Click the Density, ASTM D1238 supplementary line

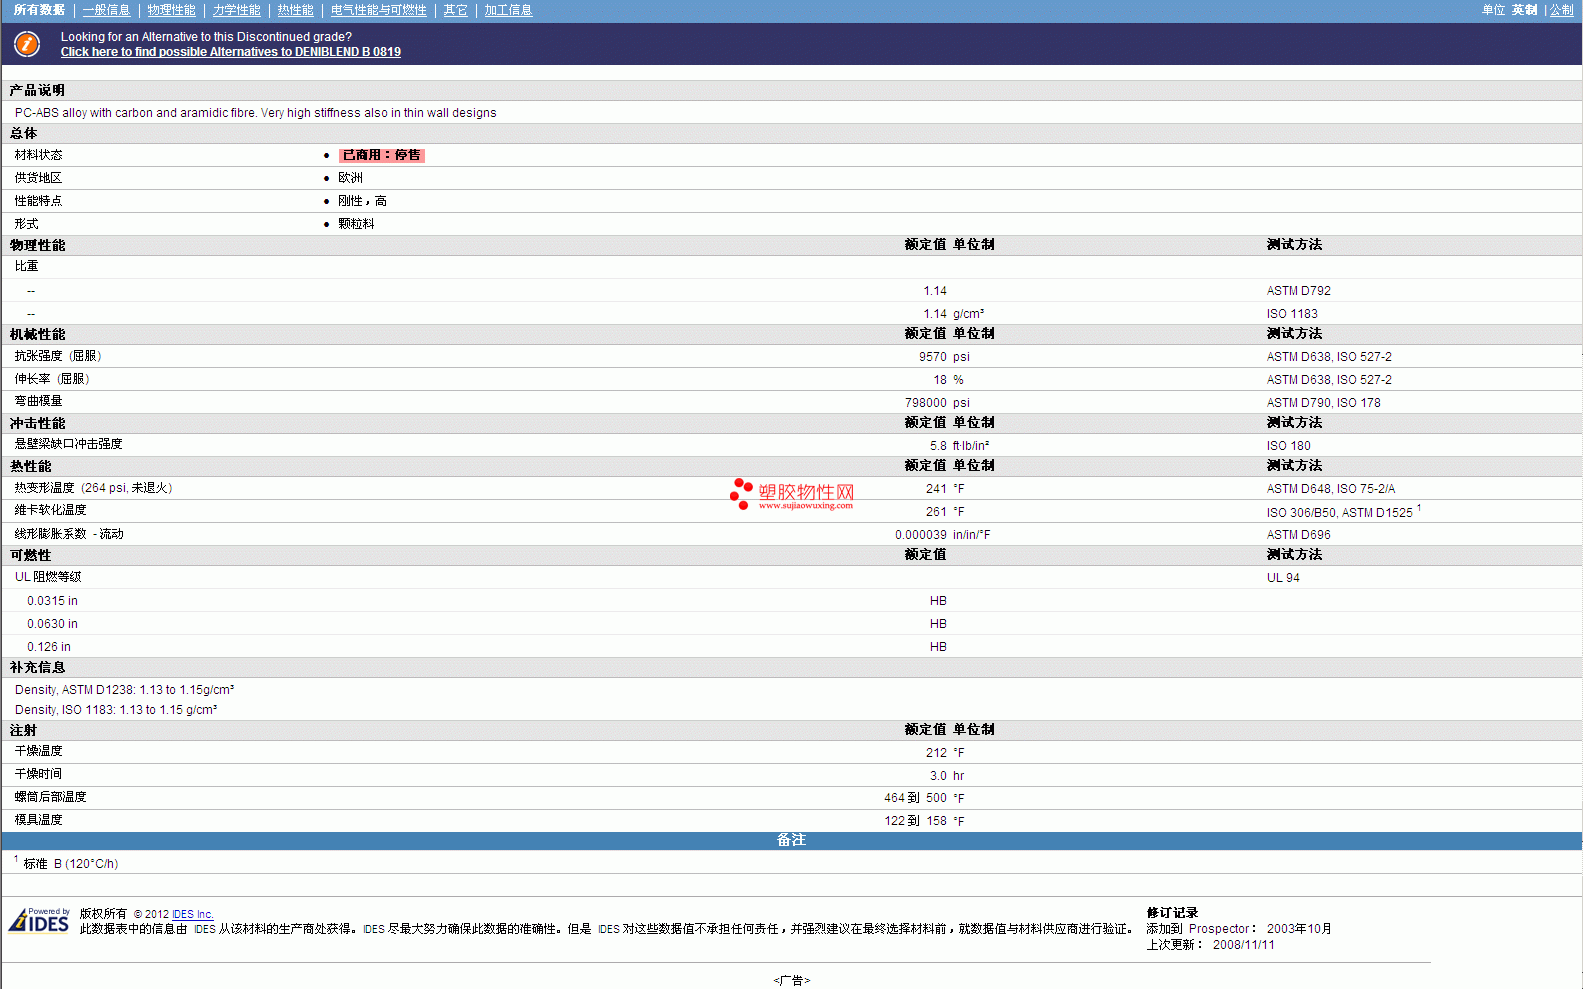coord(124,690)
